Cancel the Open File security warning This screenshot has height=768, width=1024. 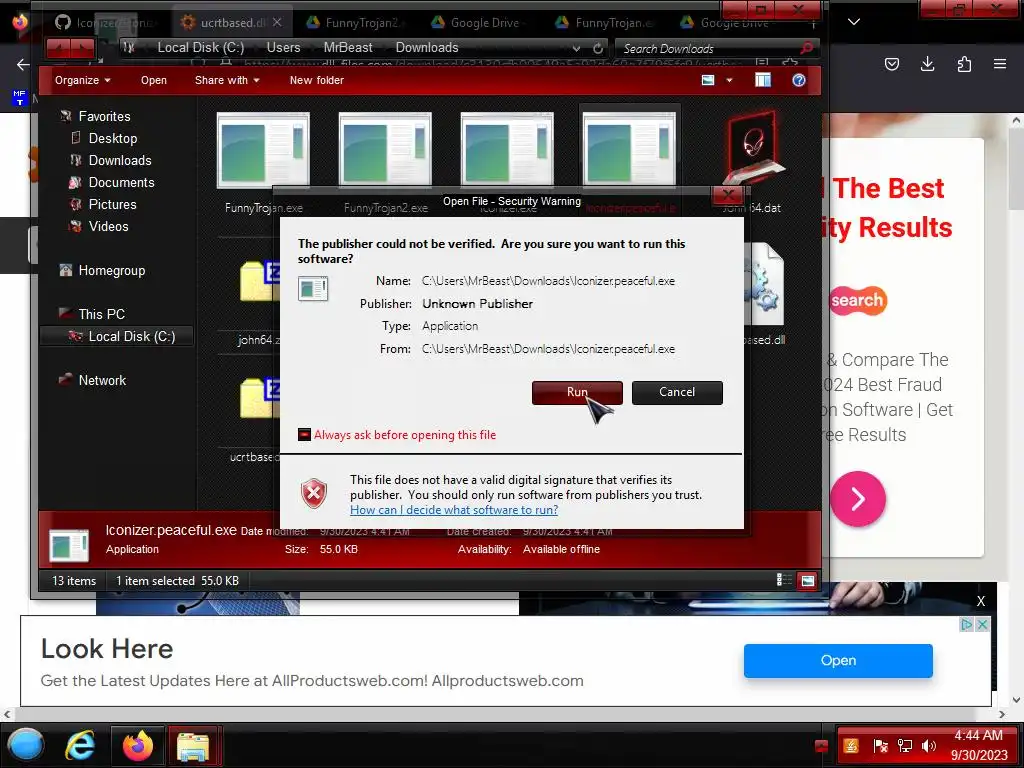click(677, 392)
